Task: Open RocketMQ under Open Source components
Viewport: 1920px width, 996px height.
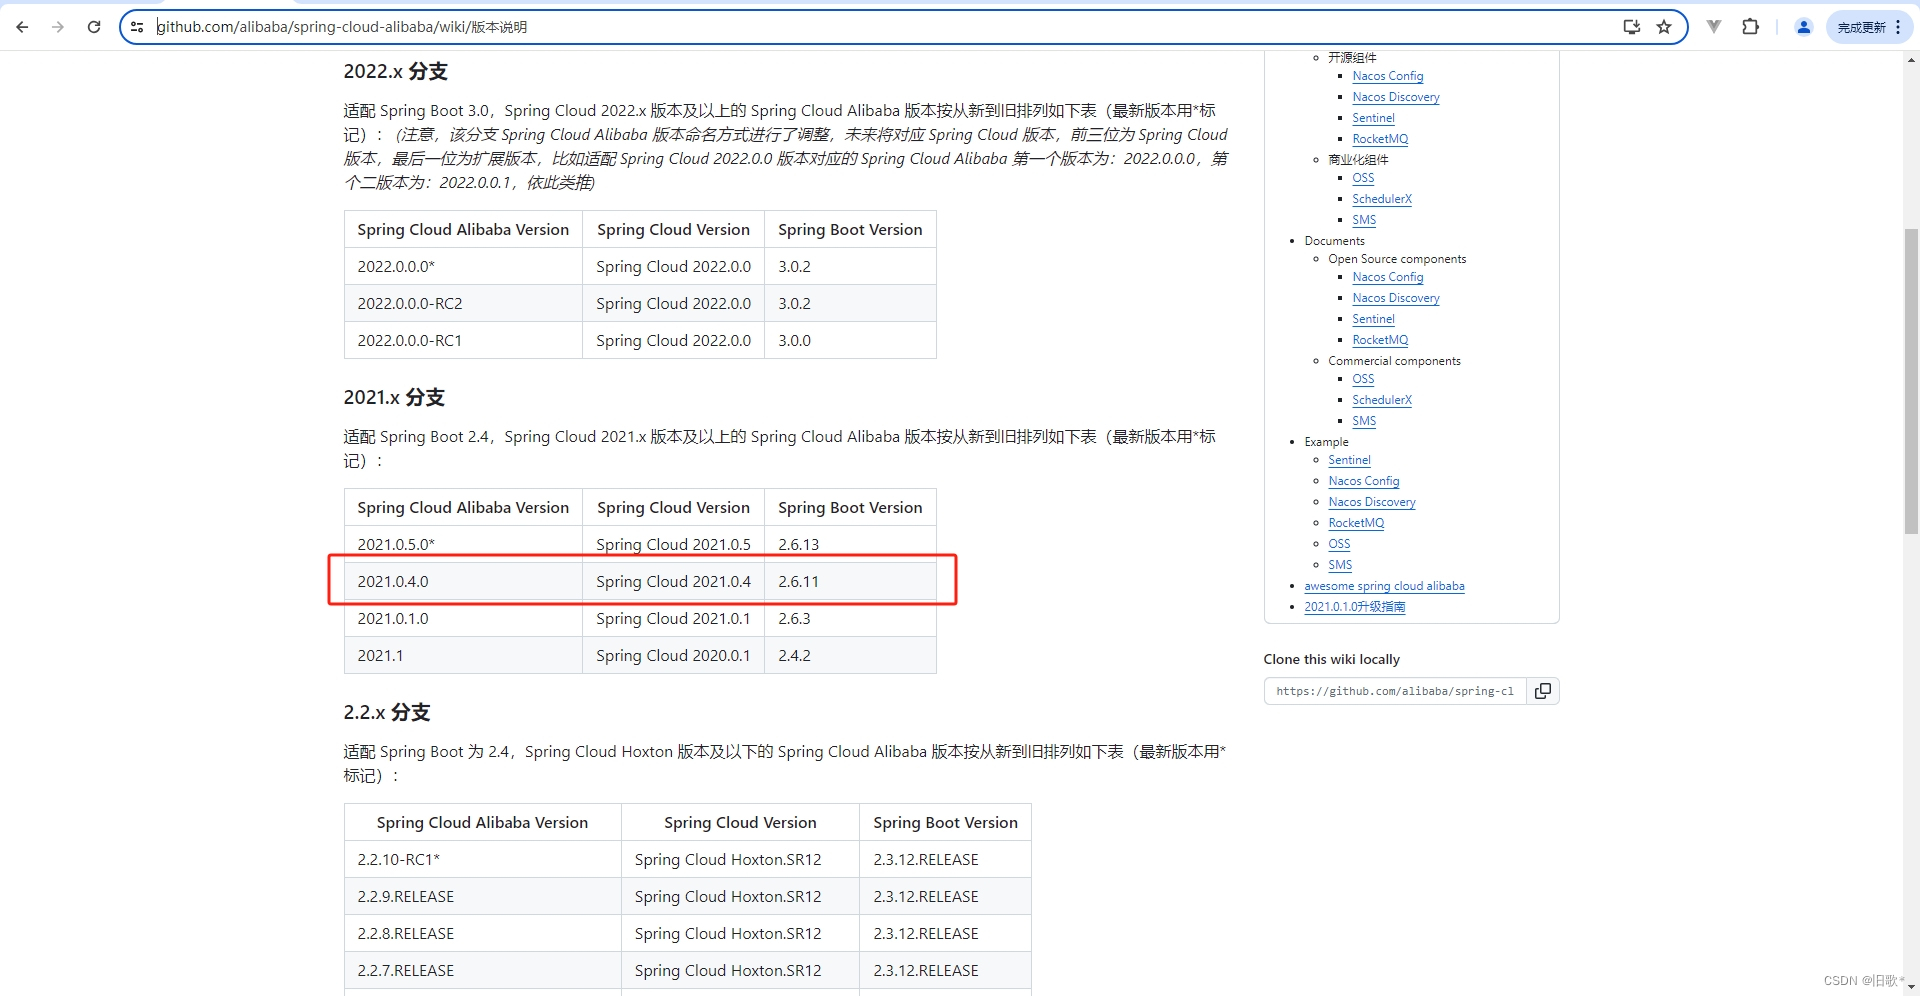Action: coord(1379,340)
